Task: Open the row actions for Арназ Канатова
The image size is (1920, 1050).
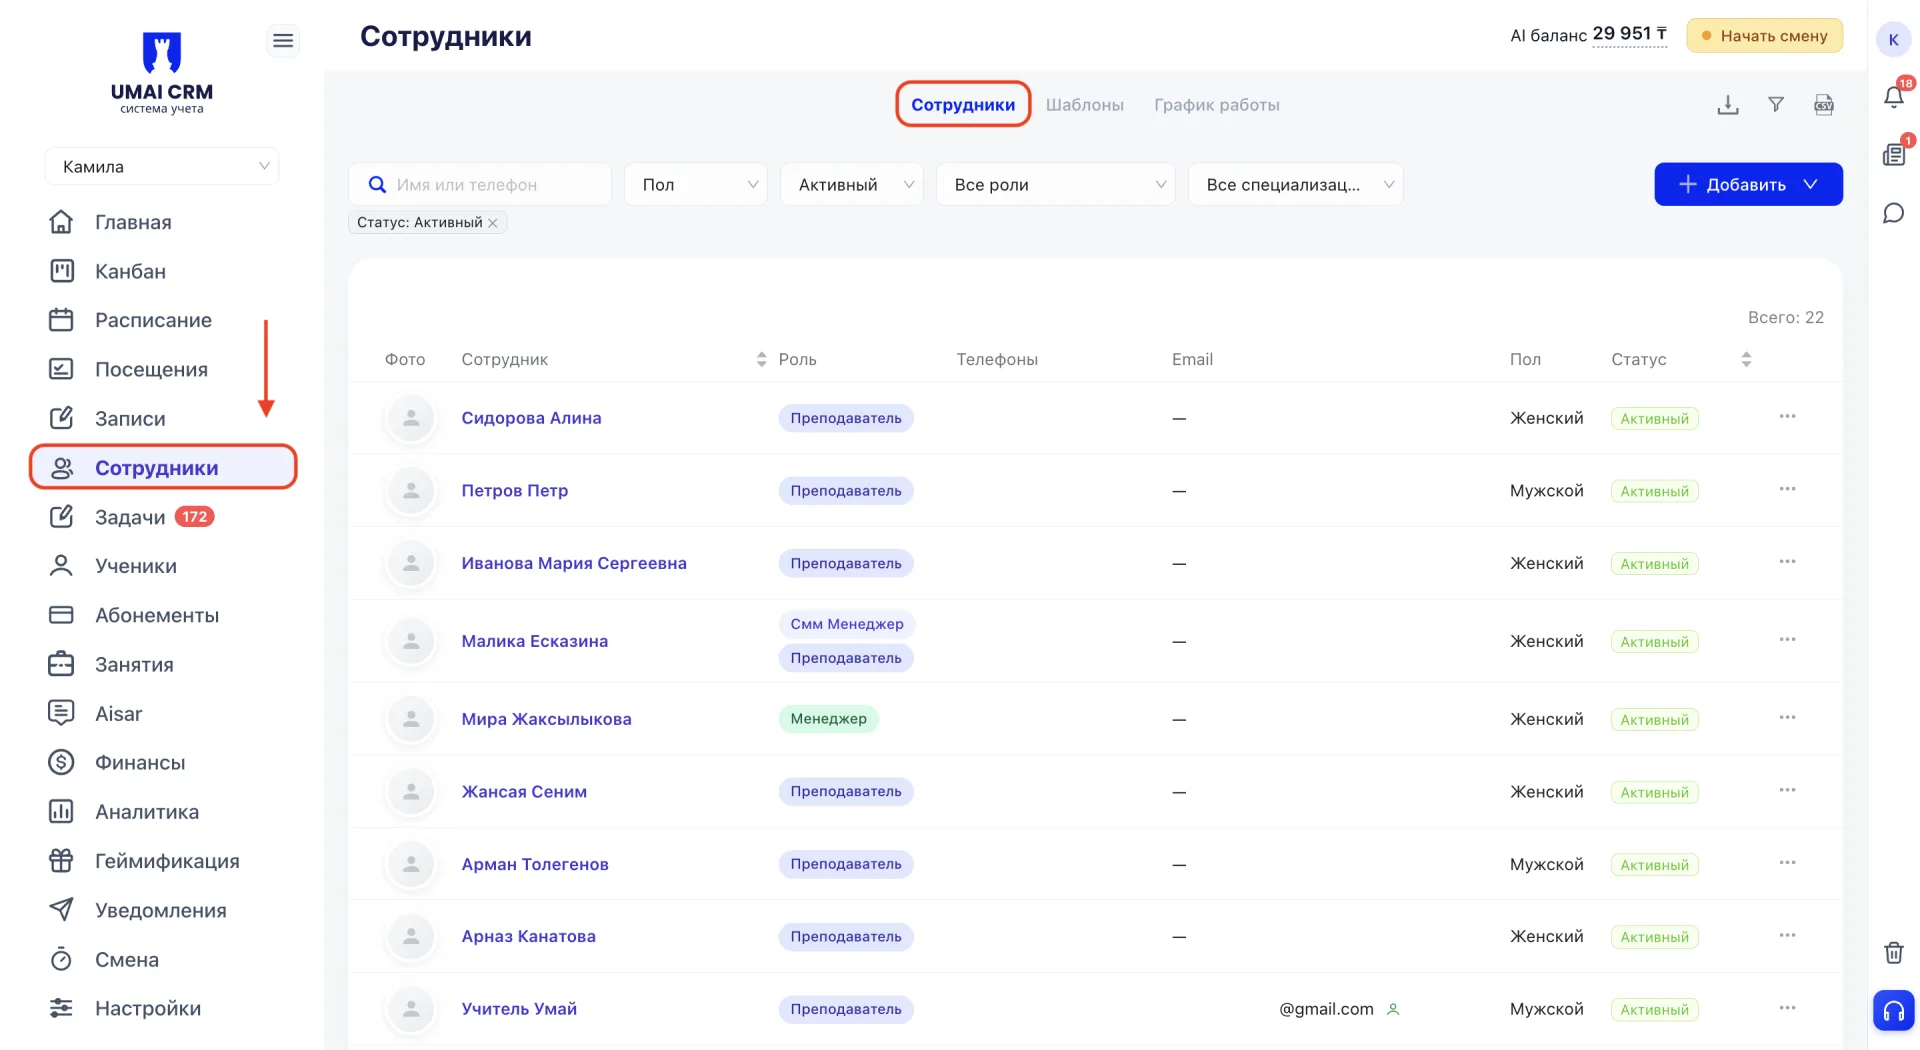Action: [x=1788, y=935]
